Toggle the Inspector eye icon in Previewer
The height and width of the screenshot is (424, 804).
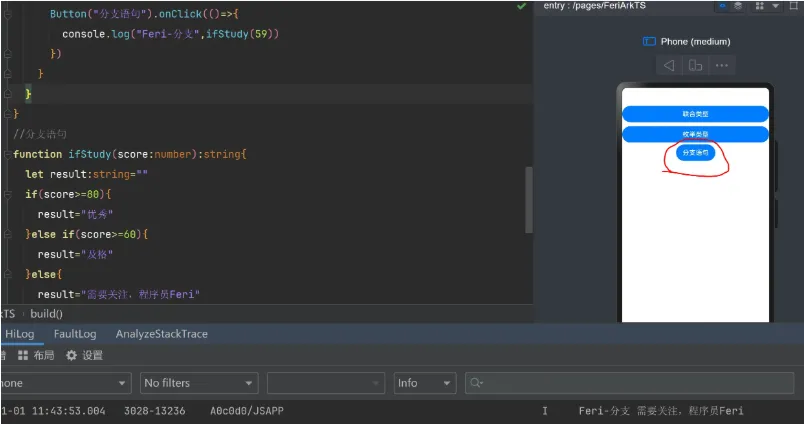(x=722, y=6)
